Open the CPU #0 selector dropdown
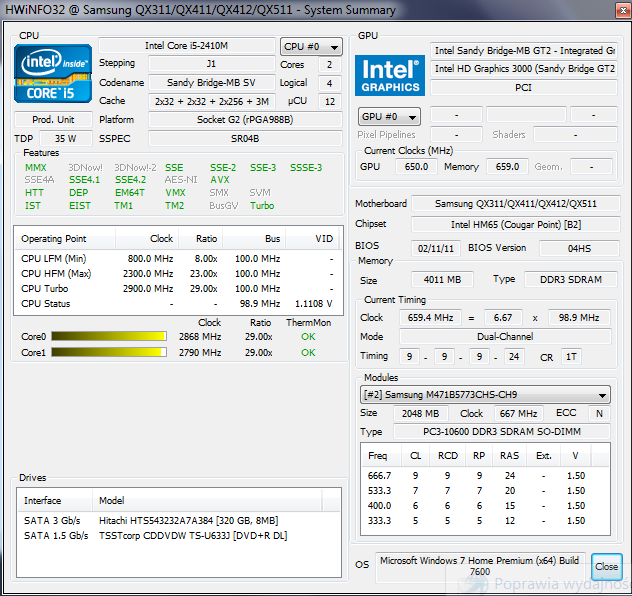Viewport: 632px width, 596px height. [311, 47]
